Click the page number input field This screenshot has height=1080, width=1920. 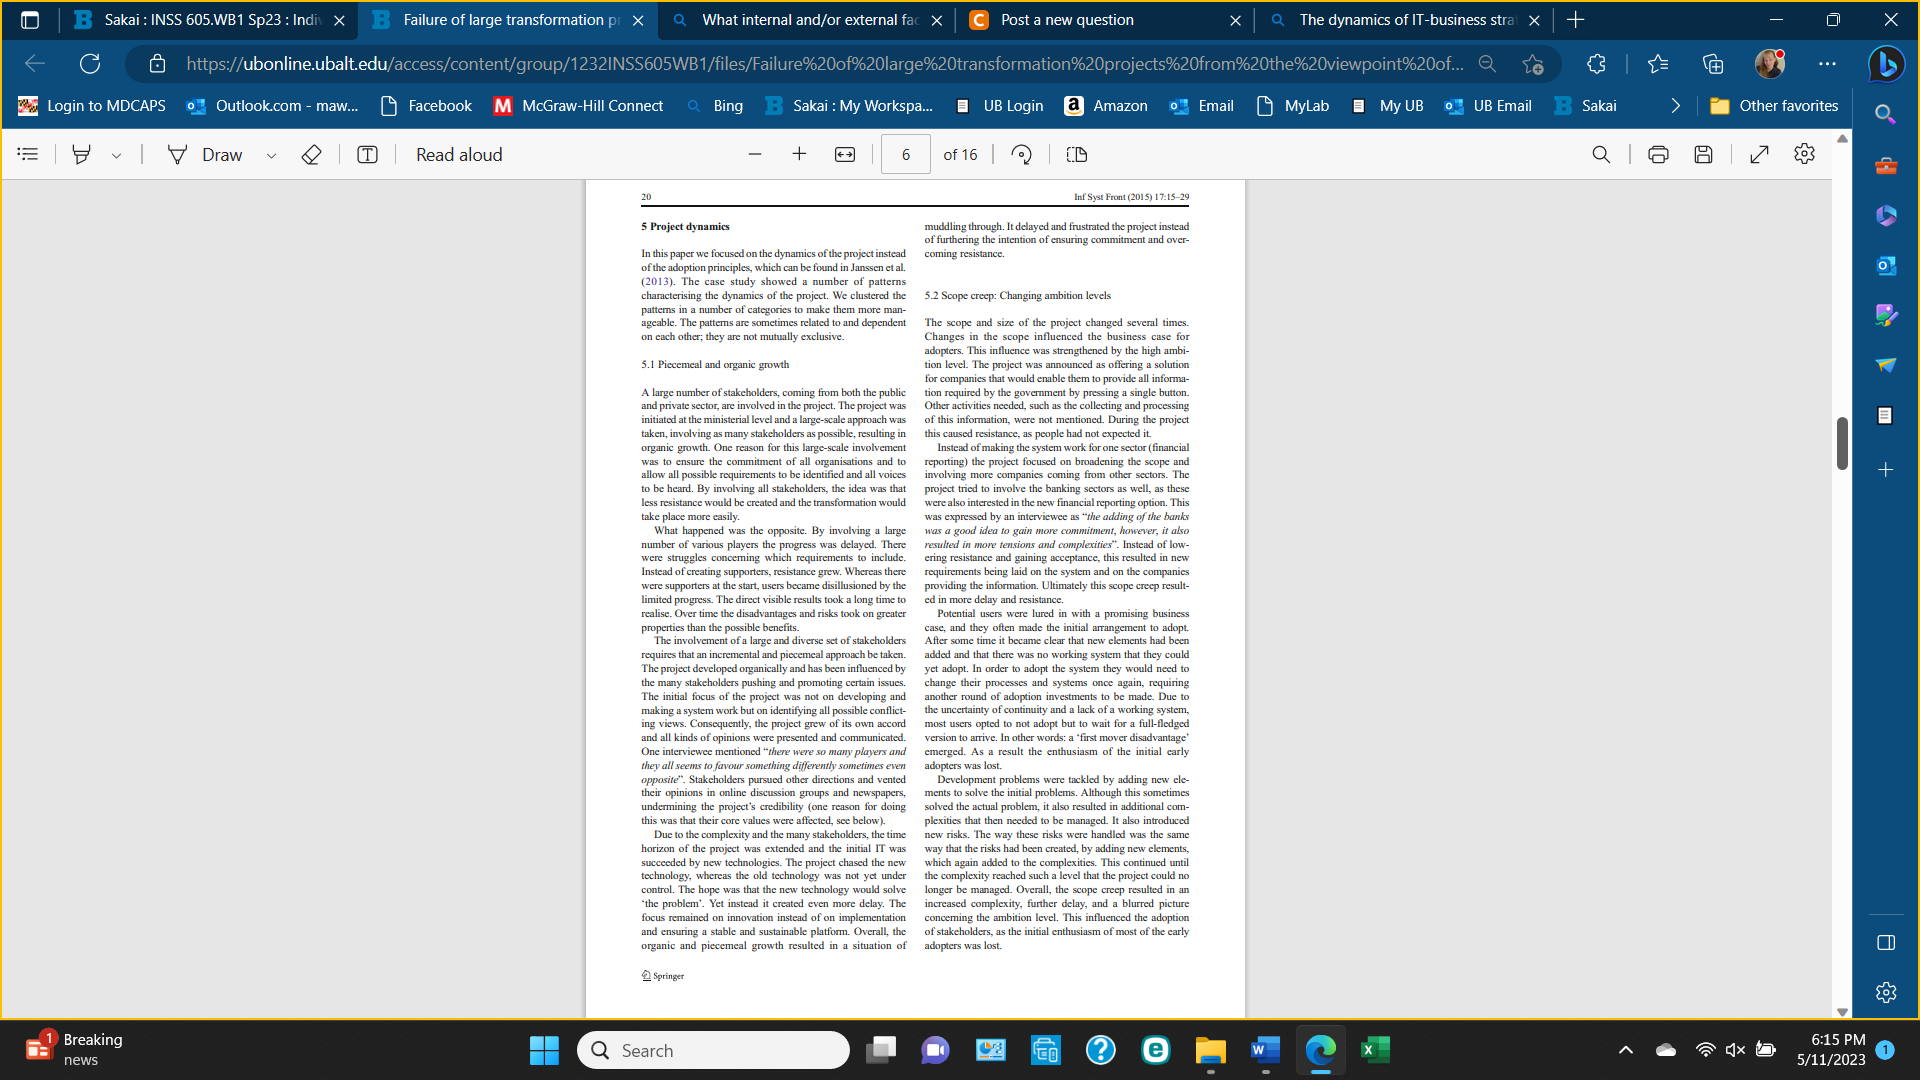(x=905, y=154)
